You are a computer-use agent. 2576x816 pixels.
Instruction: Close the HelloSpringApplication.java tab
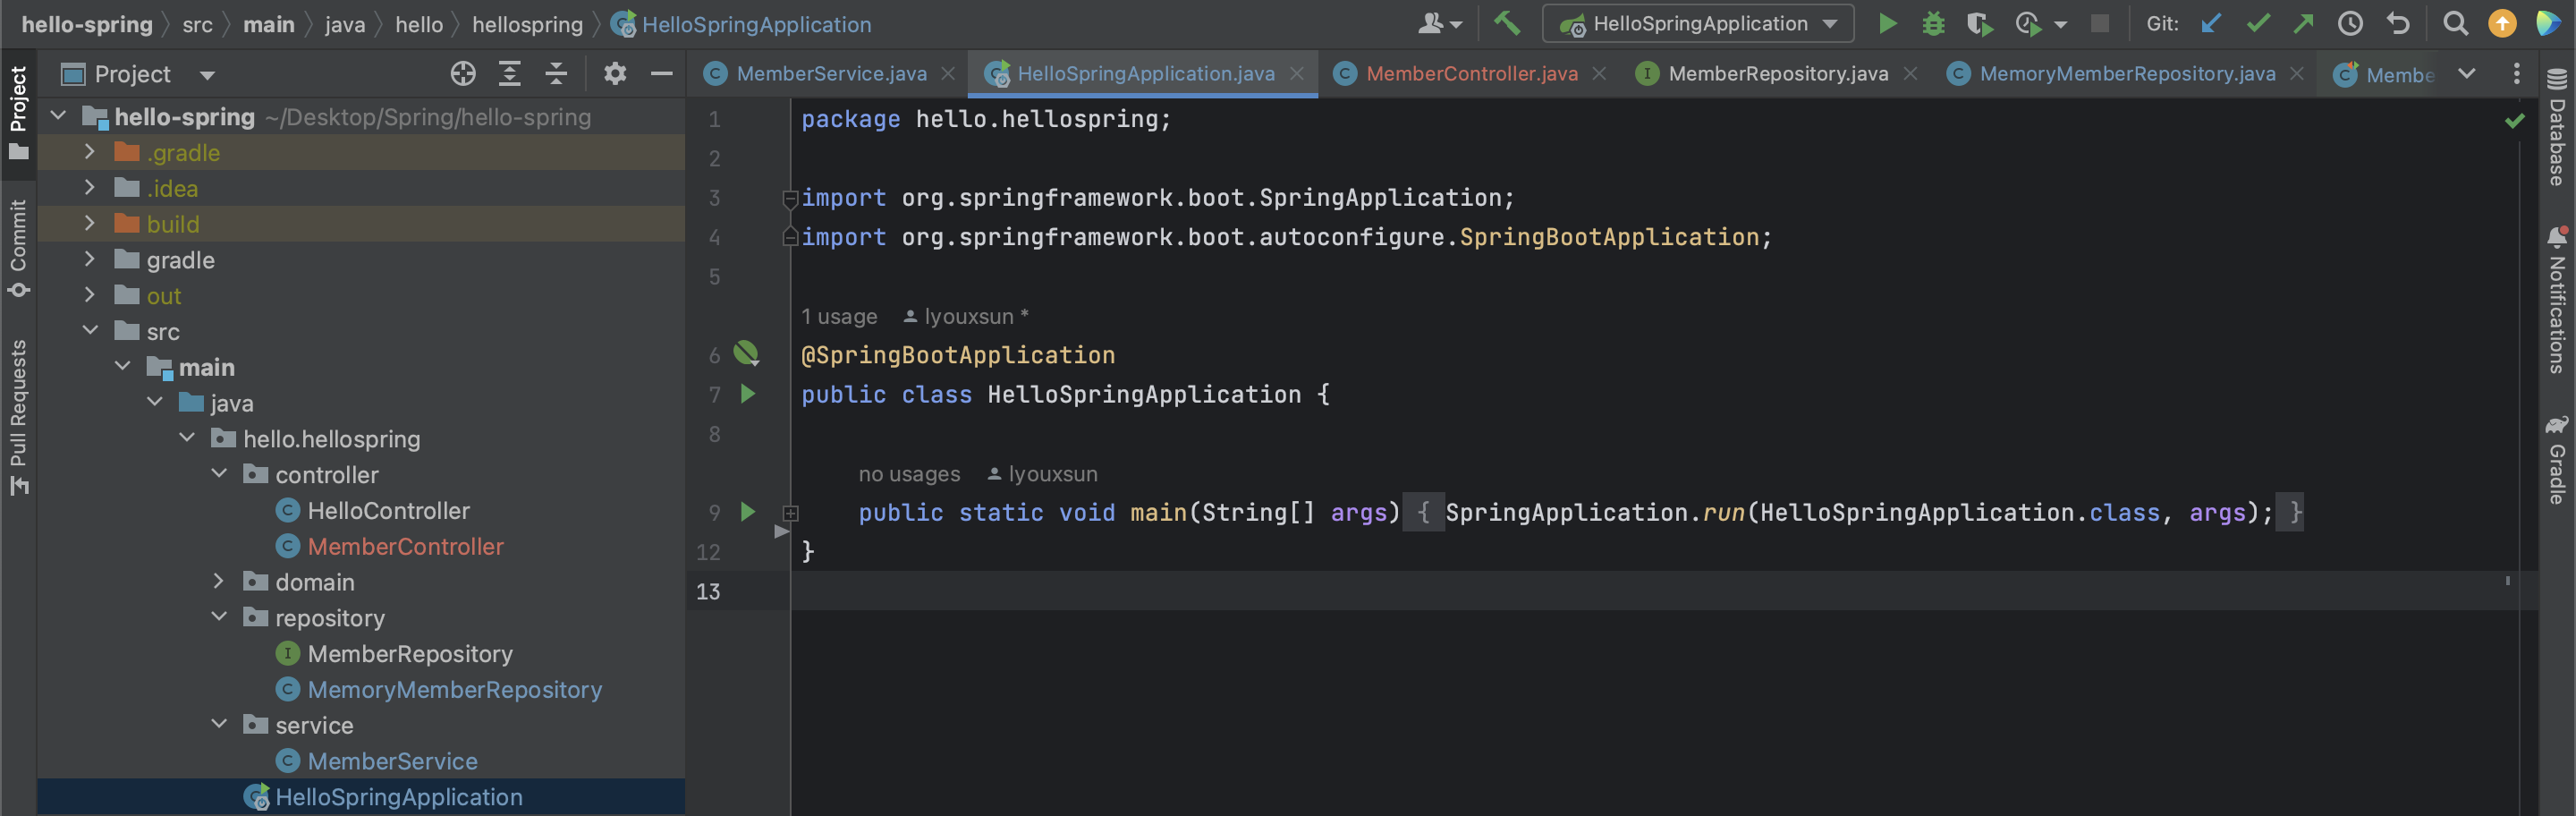pos(1297,73)
